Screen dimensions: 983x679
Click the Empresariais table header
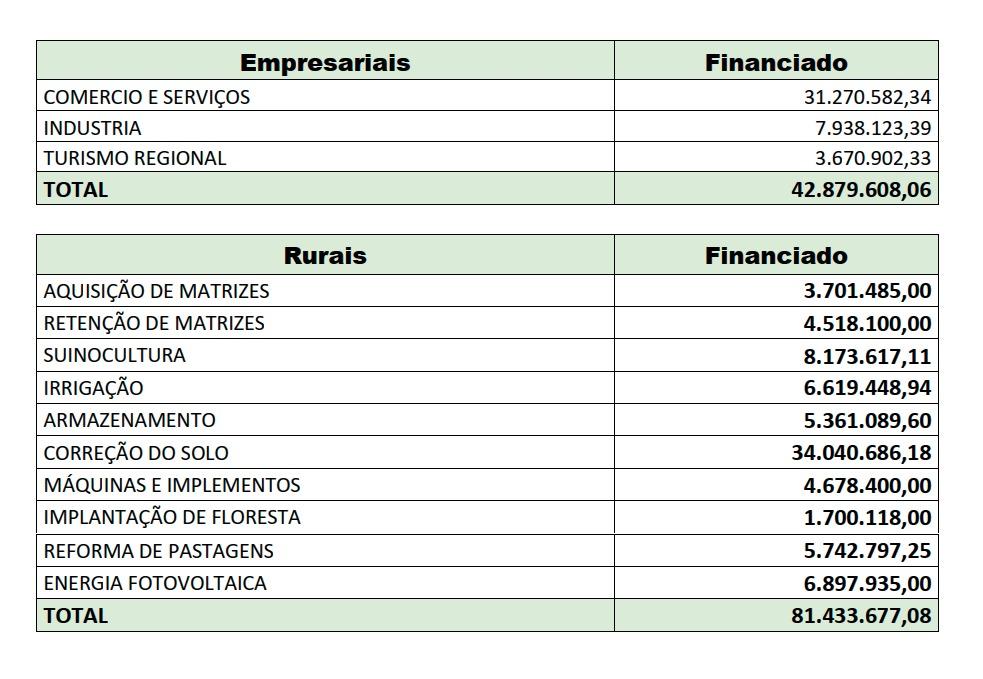coord(325,62)
